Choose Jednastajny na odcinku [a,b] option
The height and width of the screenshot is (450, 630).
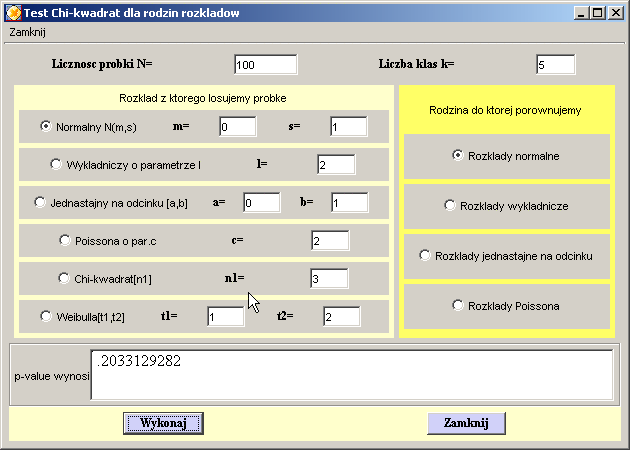(x=41, y=202)
